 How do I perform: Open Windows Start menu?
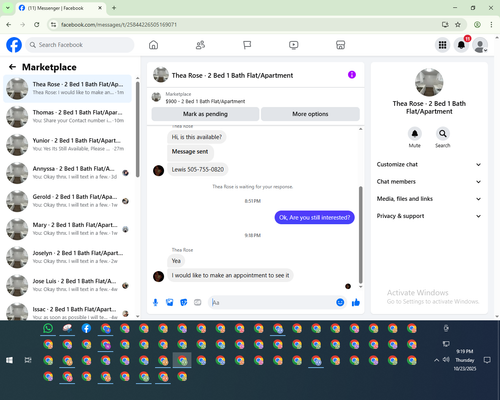(9, 360)
